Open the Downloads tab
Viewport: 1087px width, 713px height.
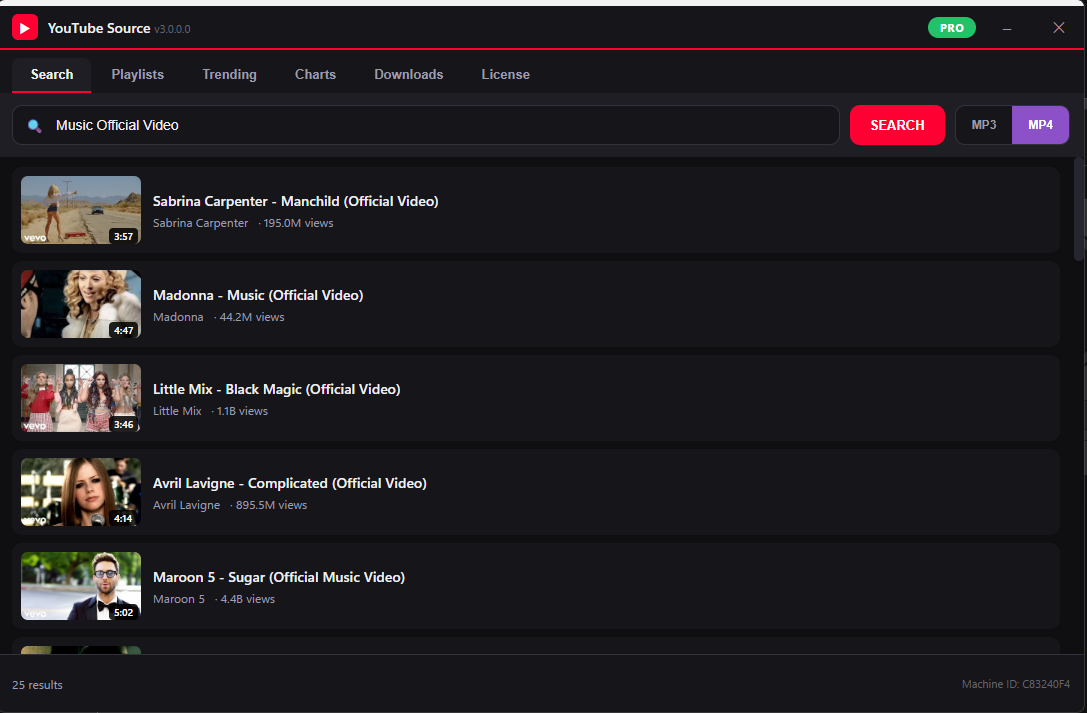(x=408, y=74)
